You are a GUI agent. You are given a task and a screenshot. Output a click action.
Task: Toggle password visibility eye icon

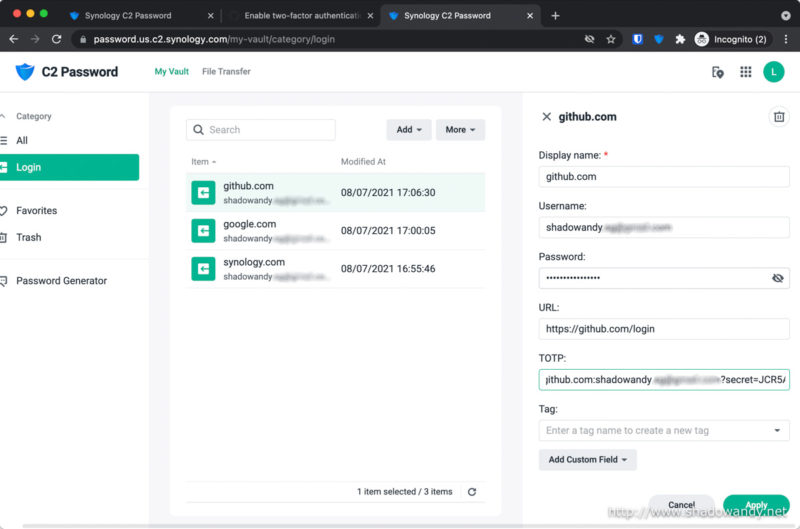click(x=777, y=278)
